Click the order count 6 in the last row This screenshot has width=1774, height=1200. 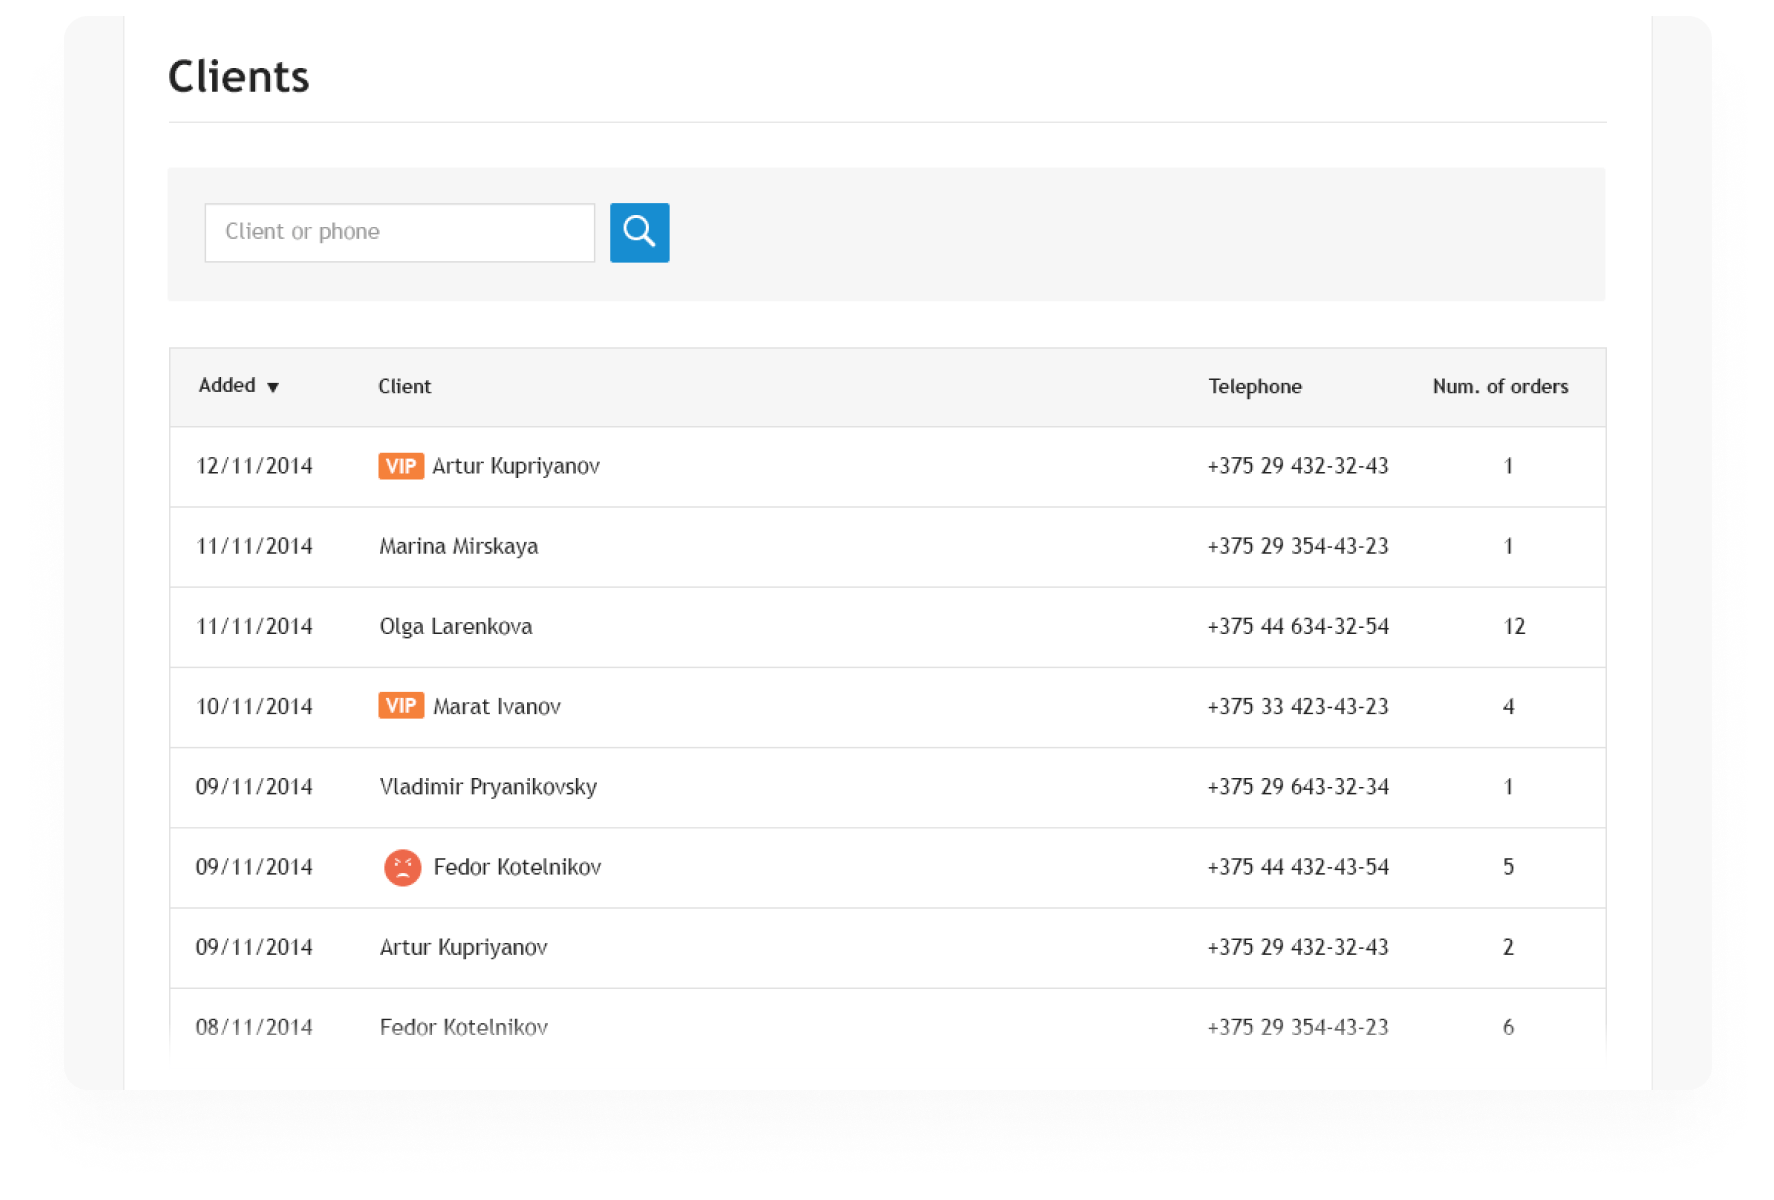[1508, 1027]
